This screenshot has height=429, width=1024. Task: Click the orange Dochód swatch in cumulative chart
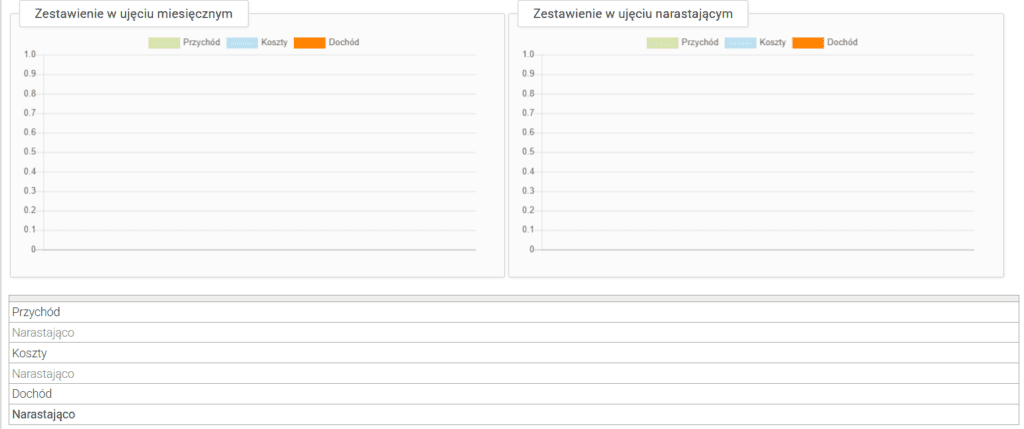[x=808, y=42]
